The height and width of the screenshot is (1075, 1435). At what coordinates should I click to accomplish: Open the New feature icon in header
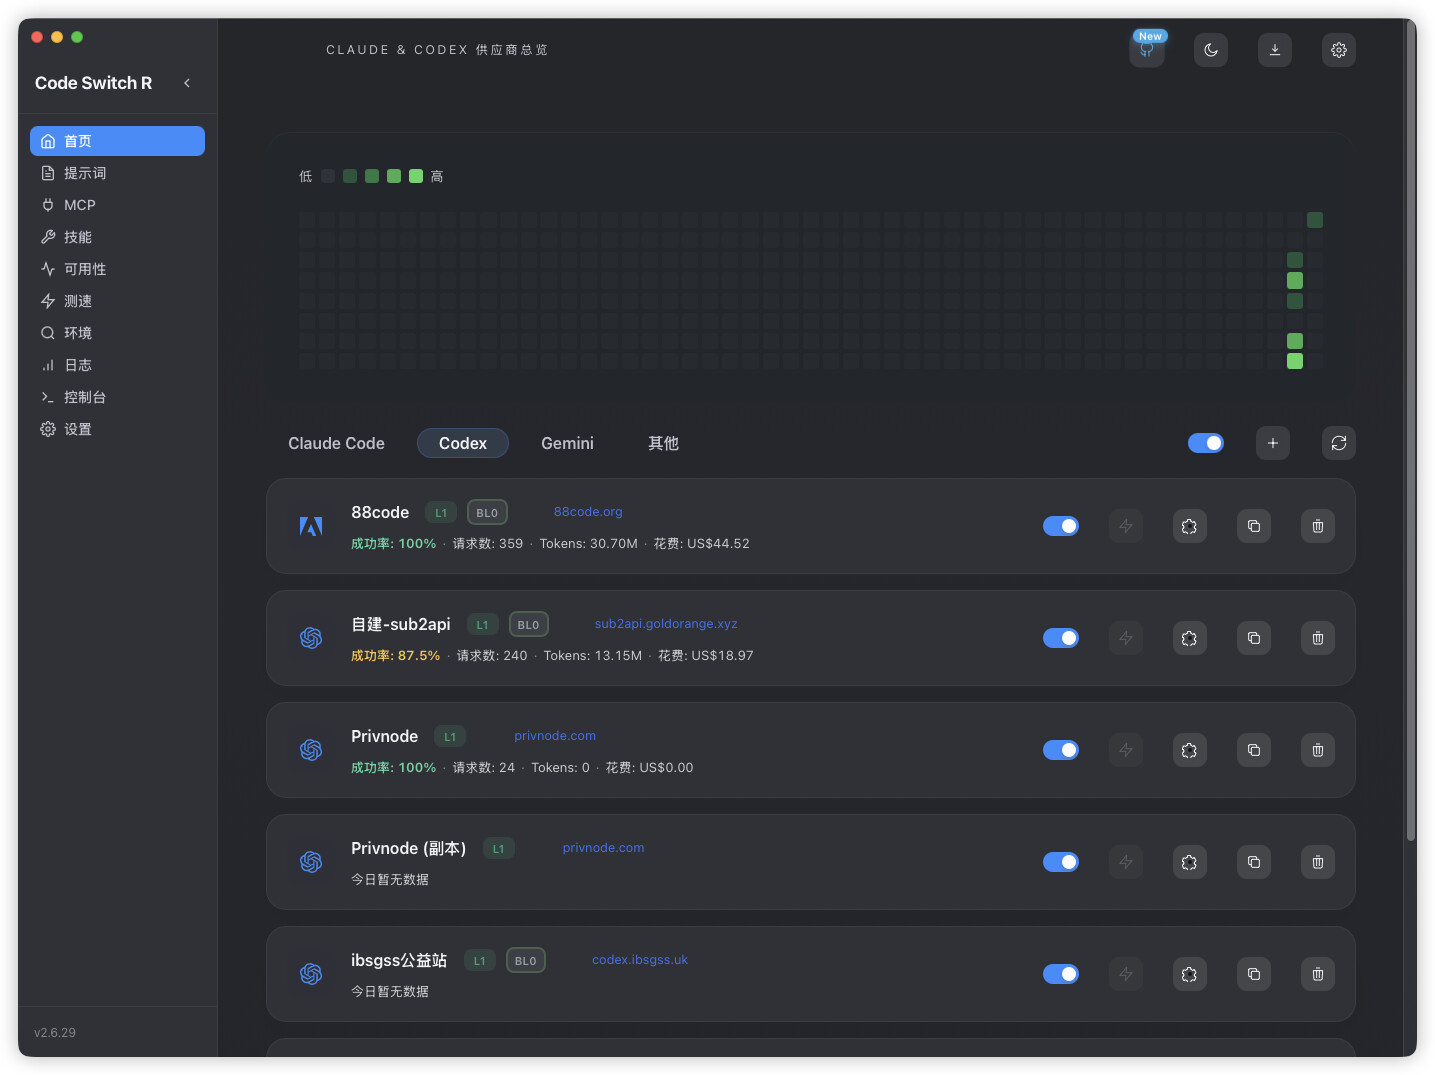coord(1147,50)
